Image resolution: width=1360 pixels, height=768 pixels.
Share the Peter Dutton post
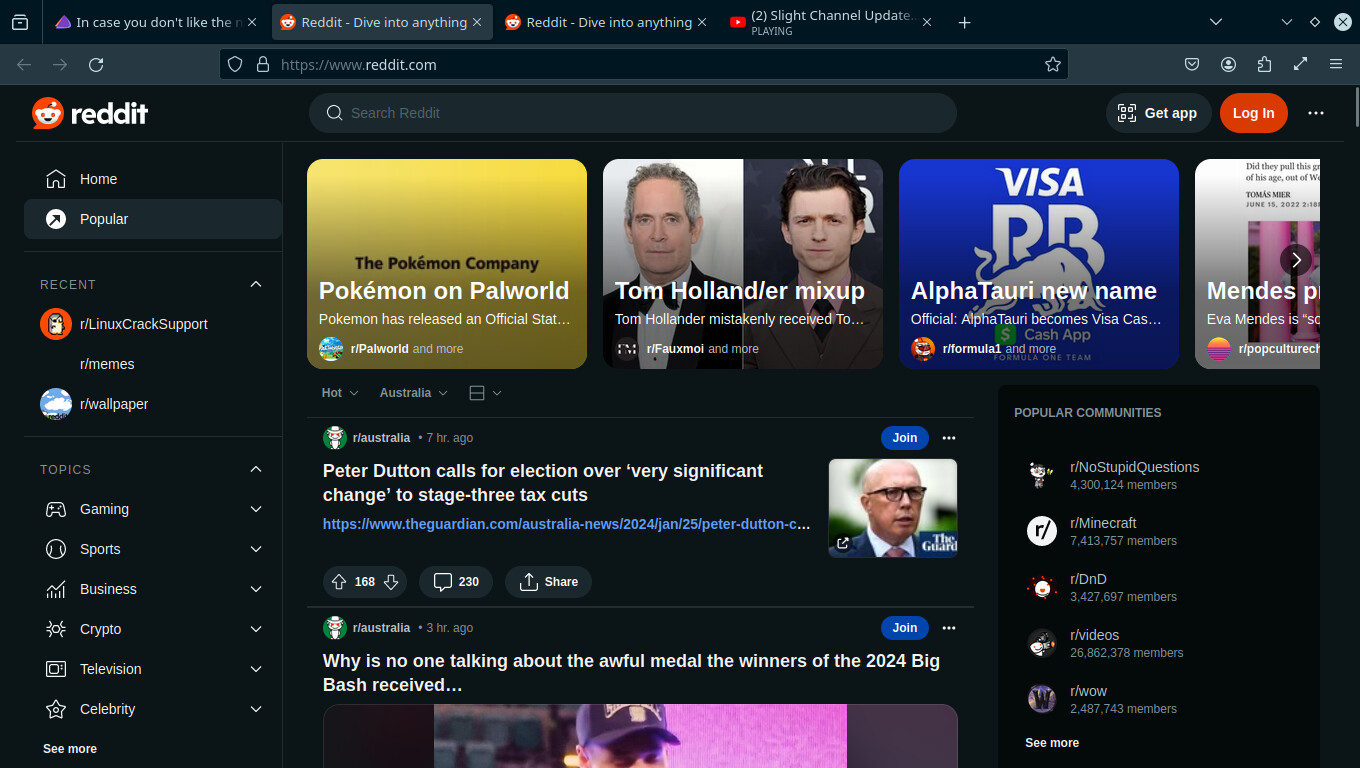click(x=548, y=582)
